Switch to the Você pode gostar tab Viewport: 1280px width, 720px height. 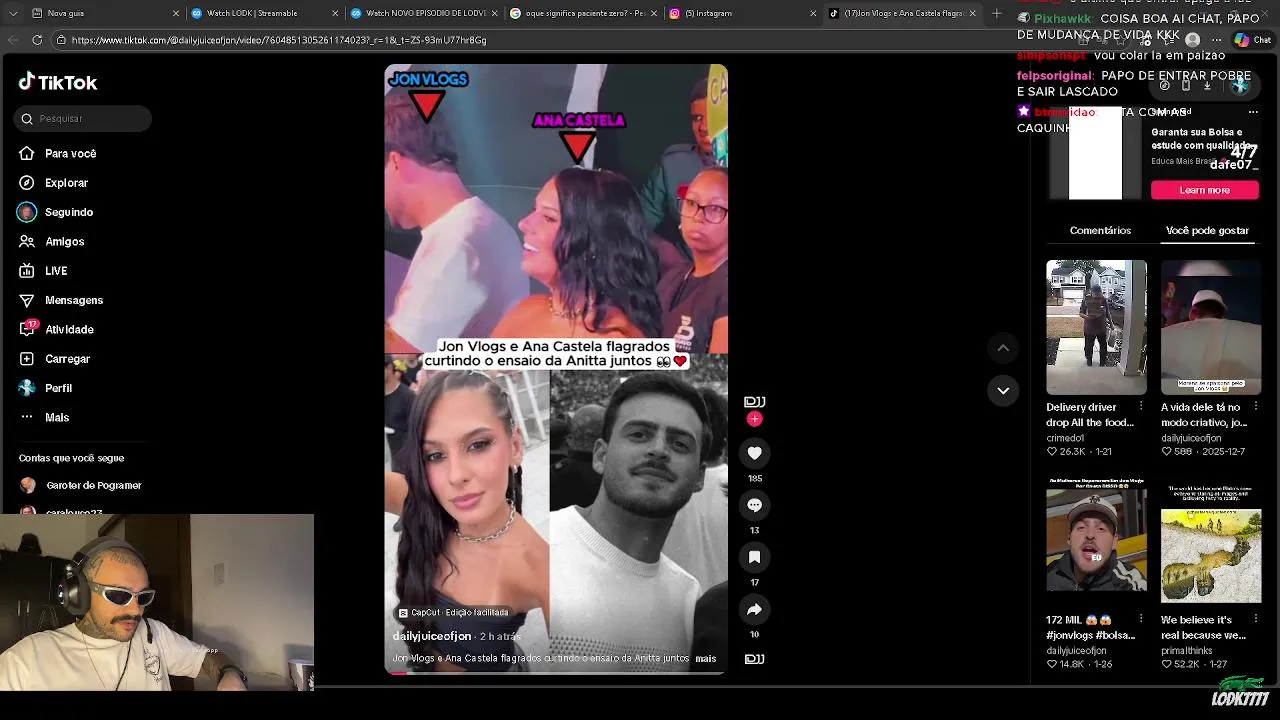1207,231
